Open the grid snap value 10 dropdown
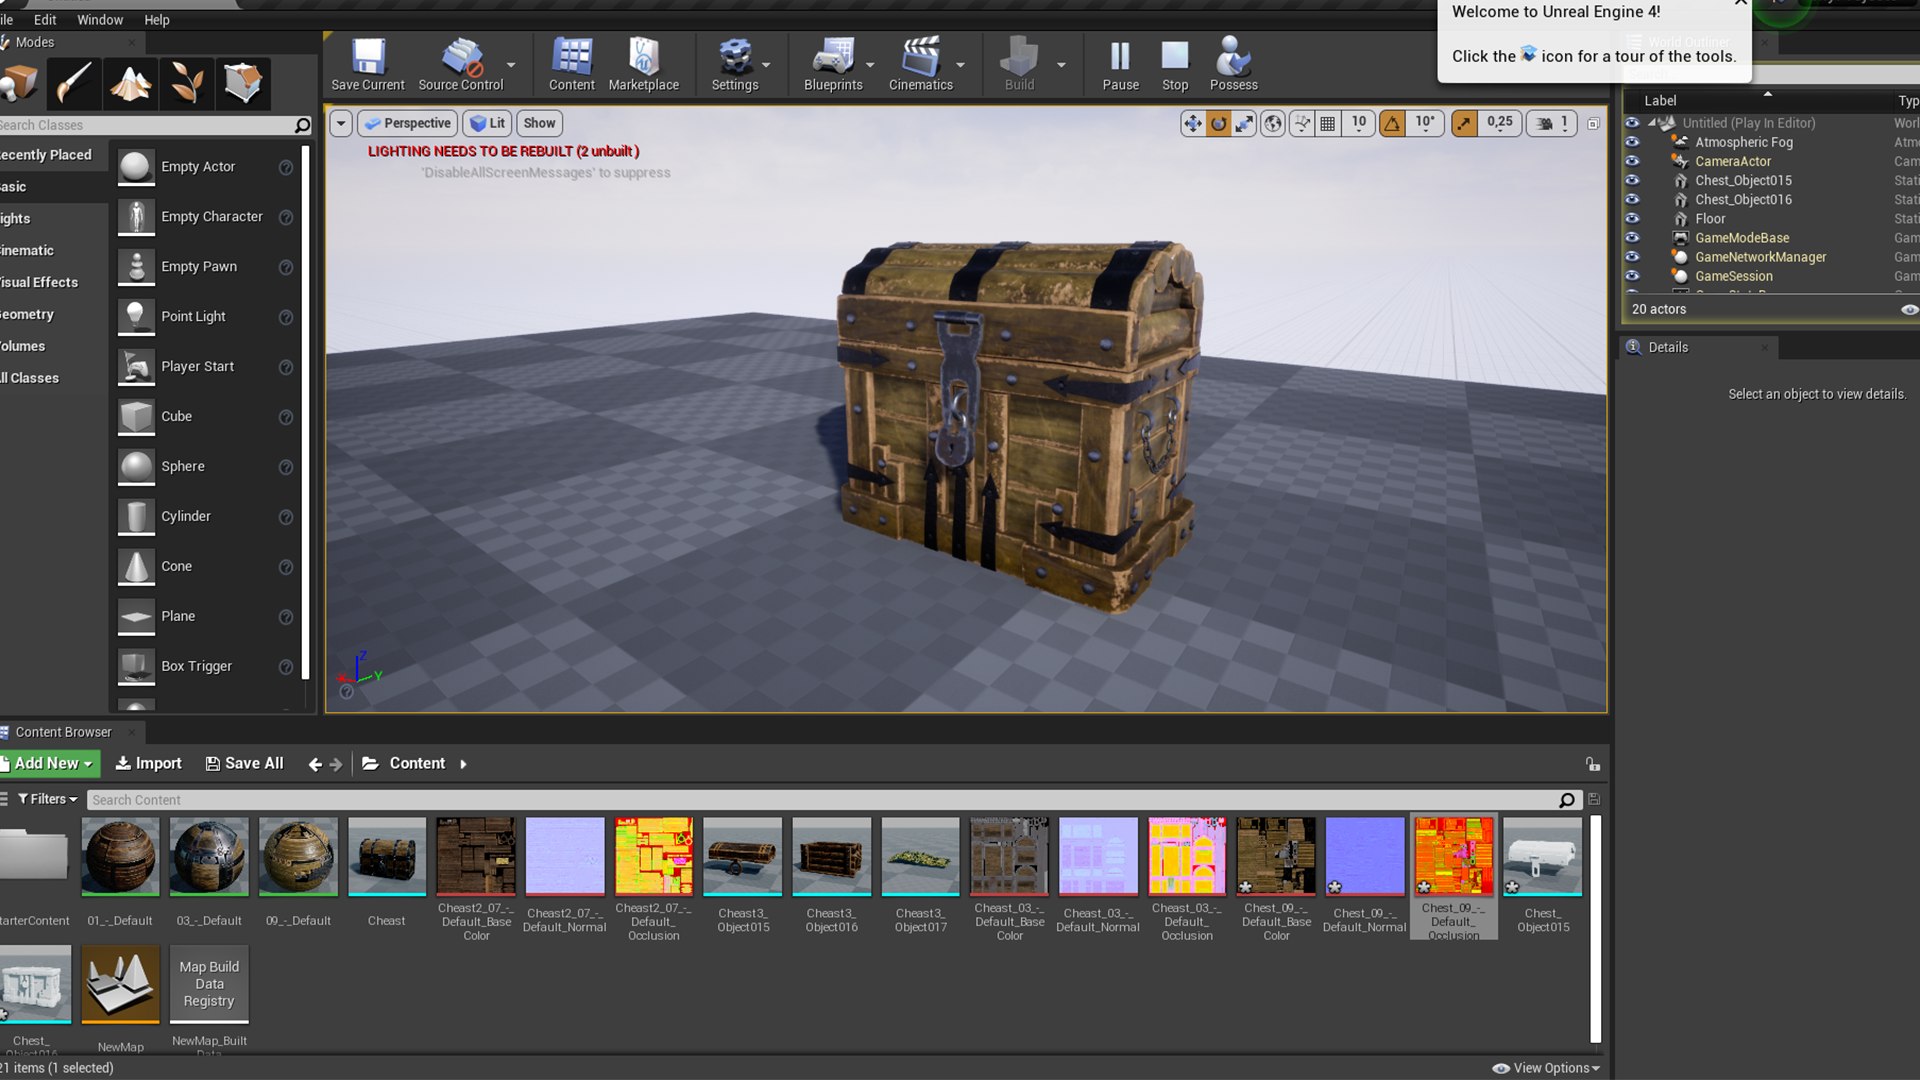Screen dimensions: 1920x1080 pos(1358,123)
